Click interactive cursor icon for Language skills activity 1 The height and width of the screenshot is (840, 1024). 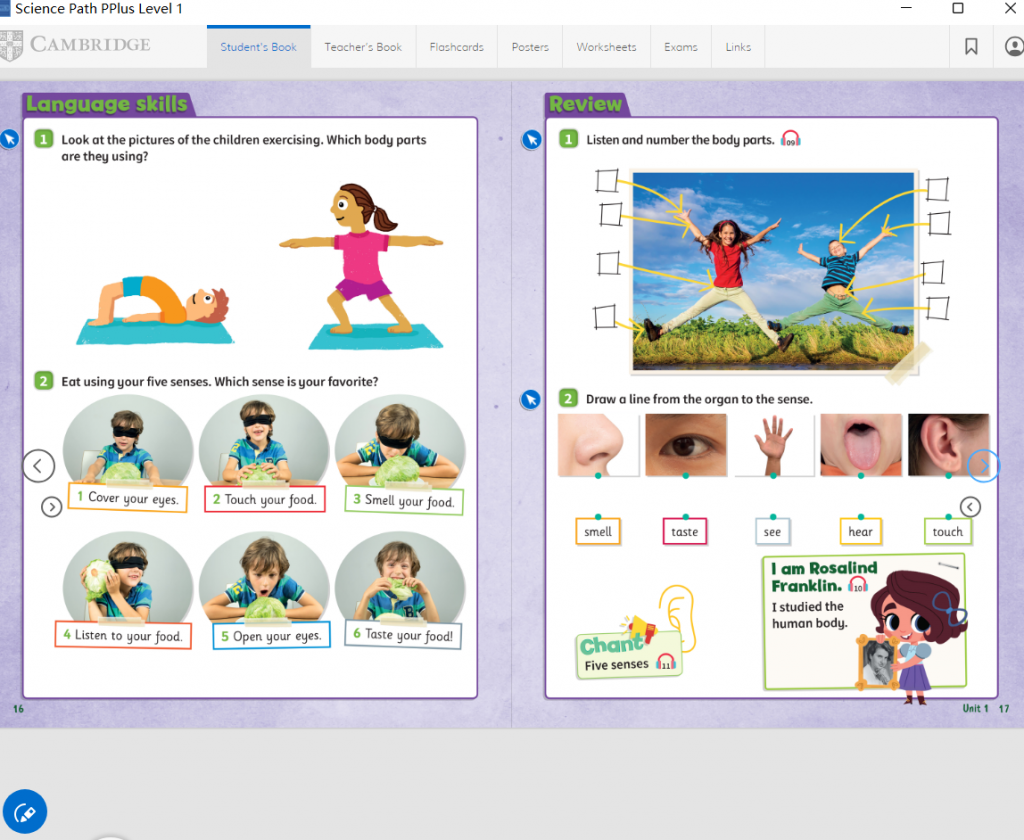(10, 139)
